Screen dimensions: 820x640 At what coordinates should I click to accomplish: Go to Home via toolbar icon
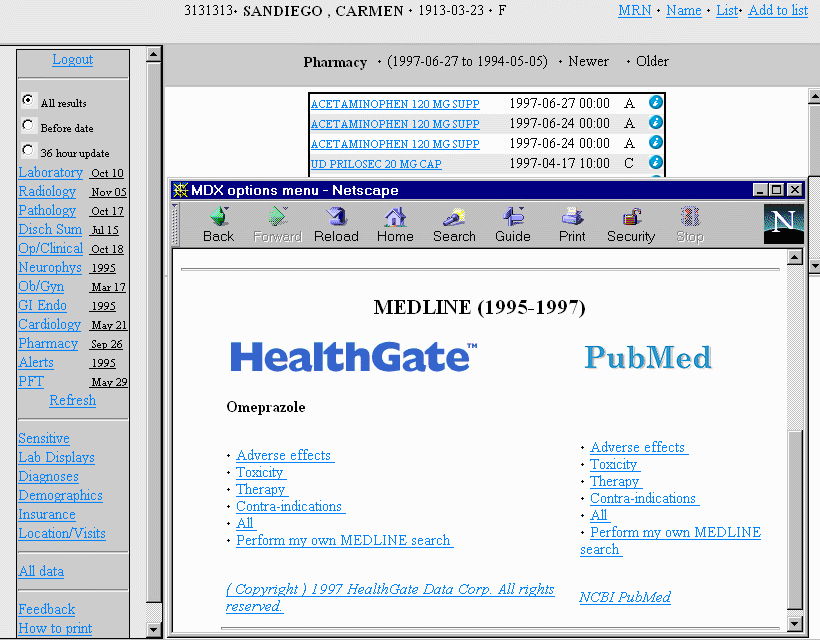[x=395, y=224]
